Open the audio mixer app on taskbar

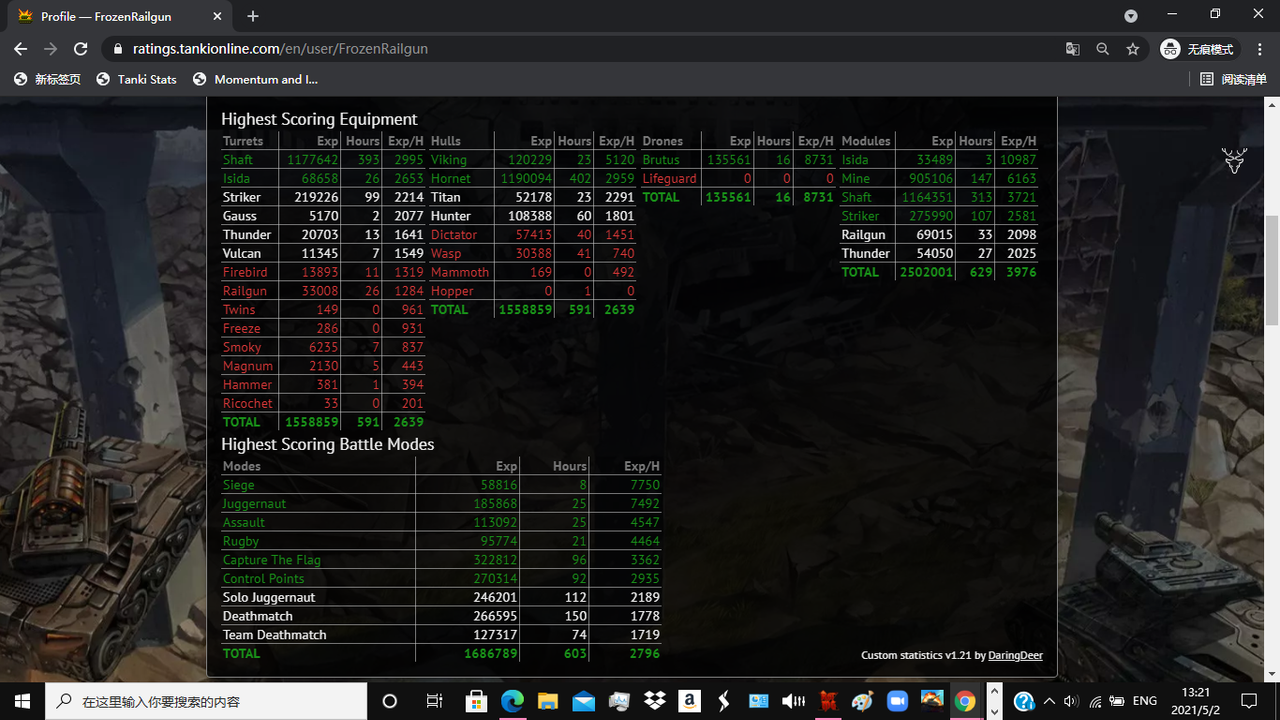click(x=793, y=701)
